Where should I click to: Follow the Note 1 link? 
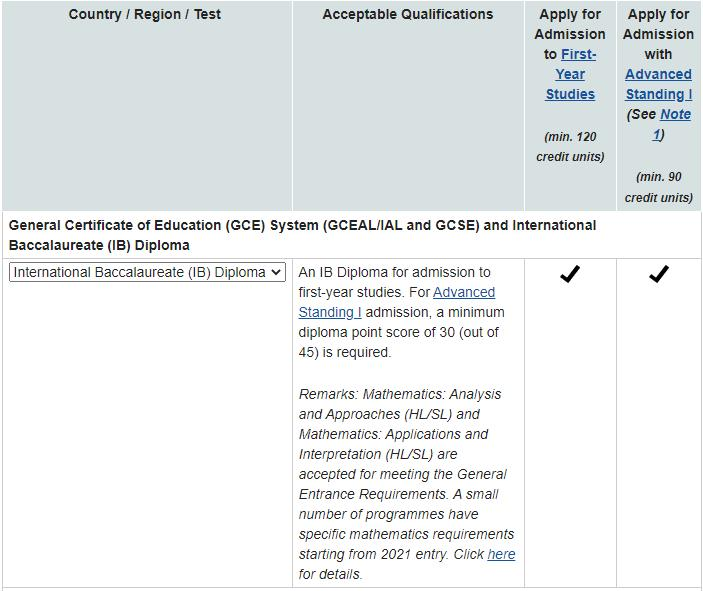[673, 115]
